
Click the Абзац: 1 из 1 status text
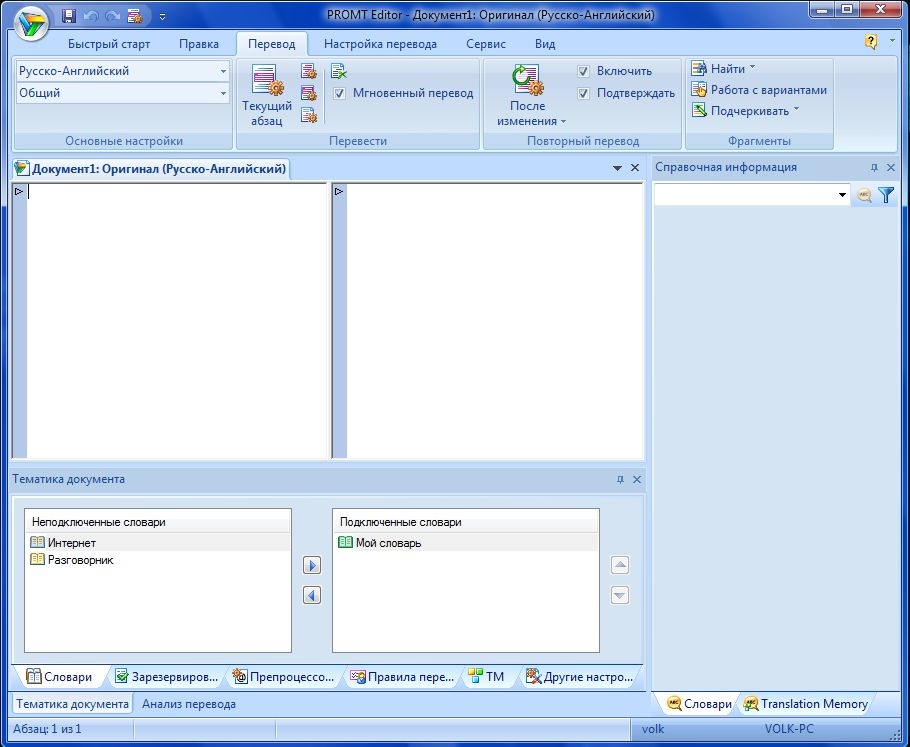(47, 729)
